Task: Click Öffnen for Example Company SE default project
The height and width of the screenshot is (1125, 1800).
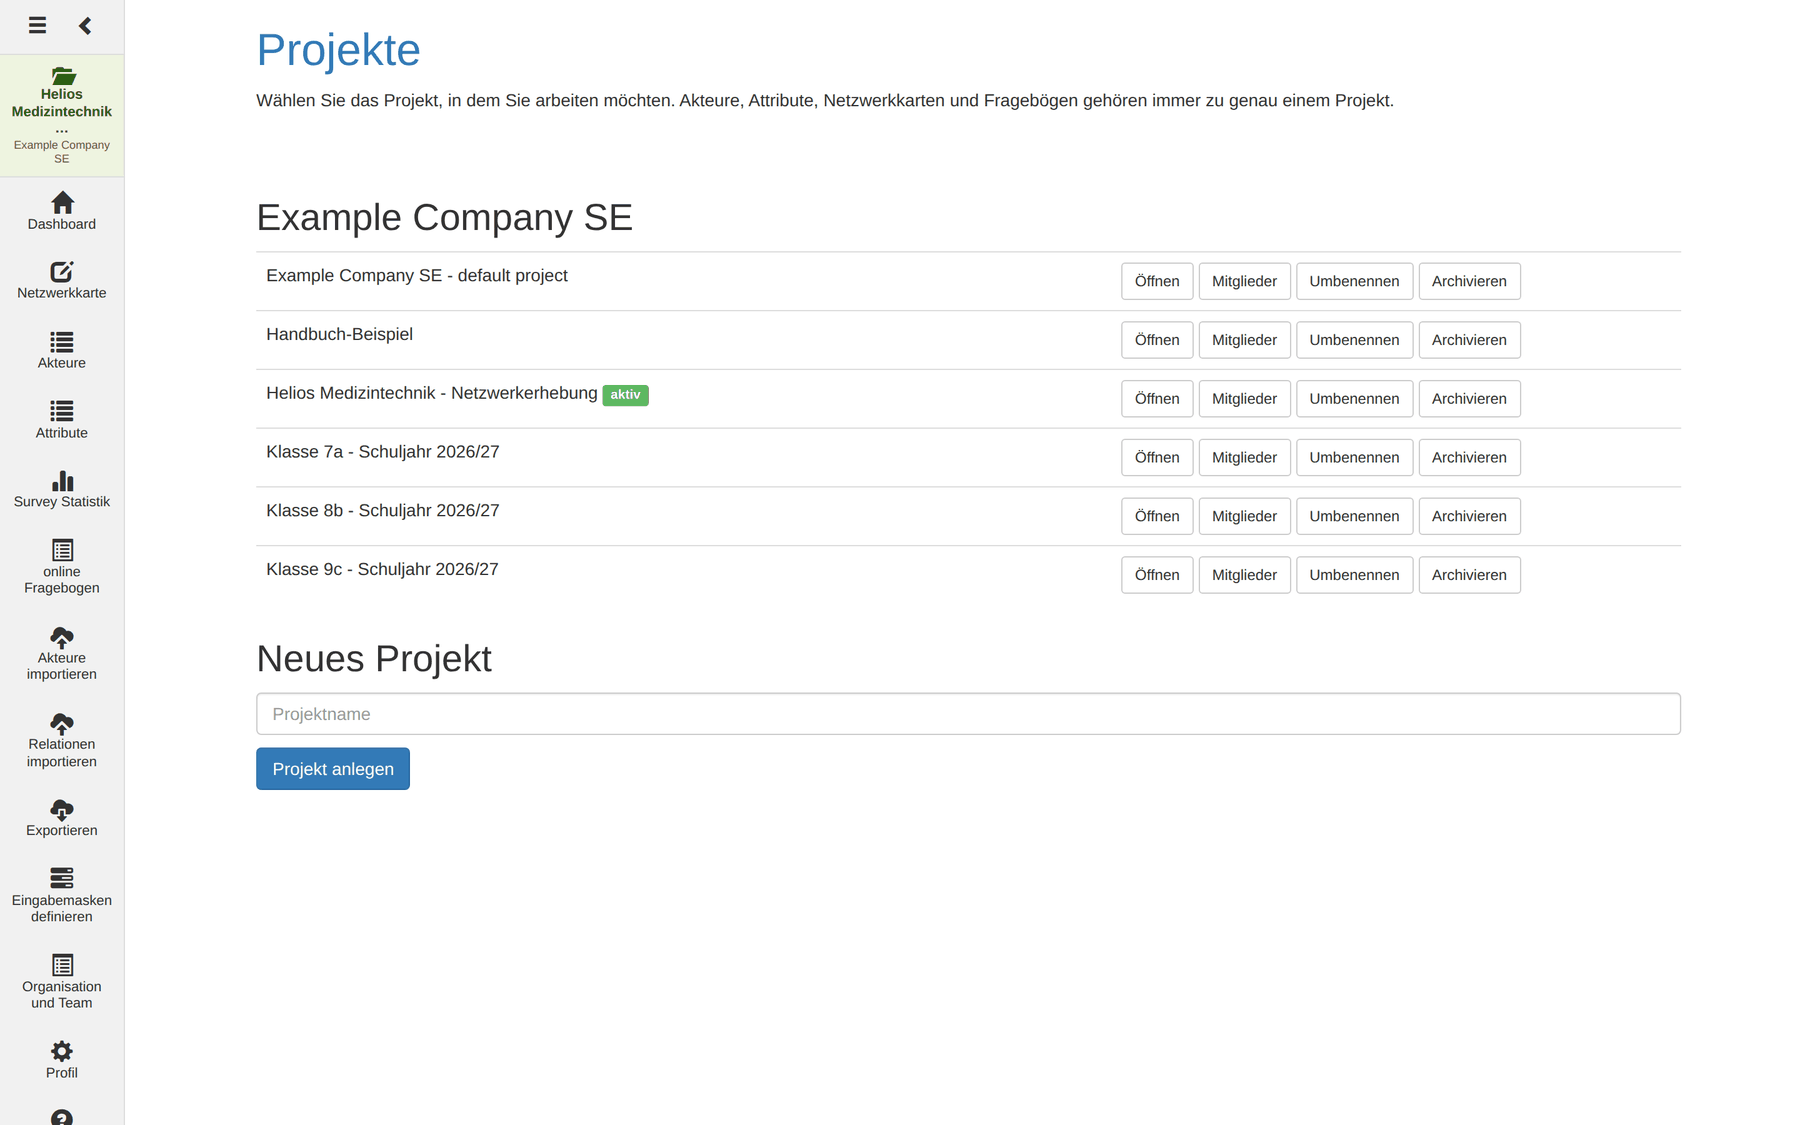Action: coord(1157,281)
